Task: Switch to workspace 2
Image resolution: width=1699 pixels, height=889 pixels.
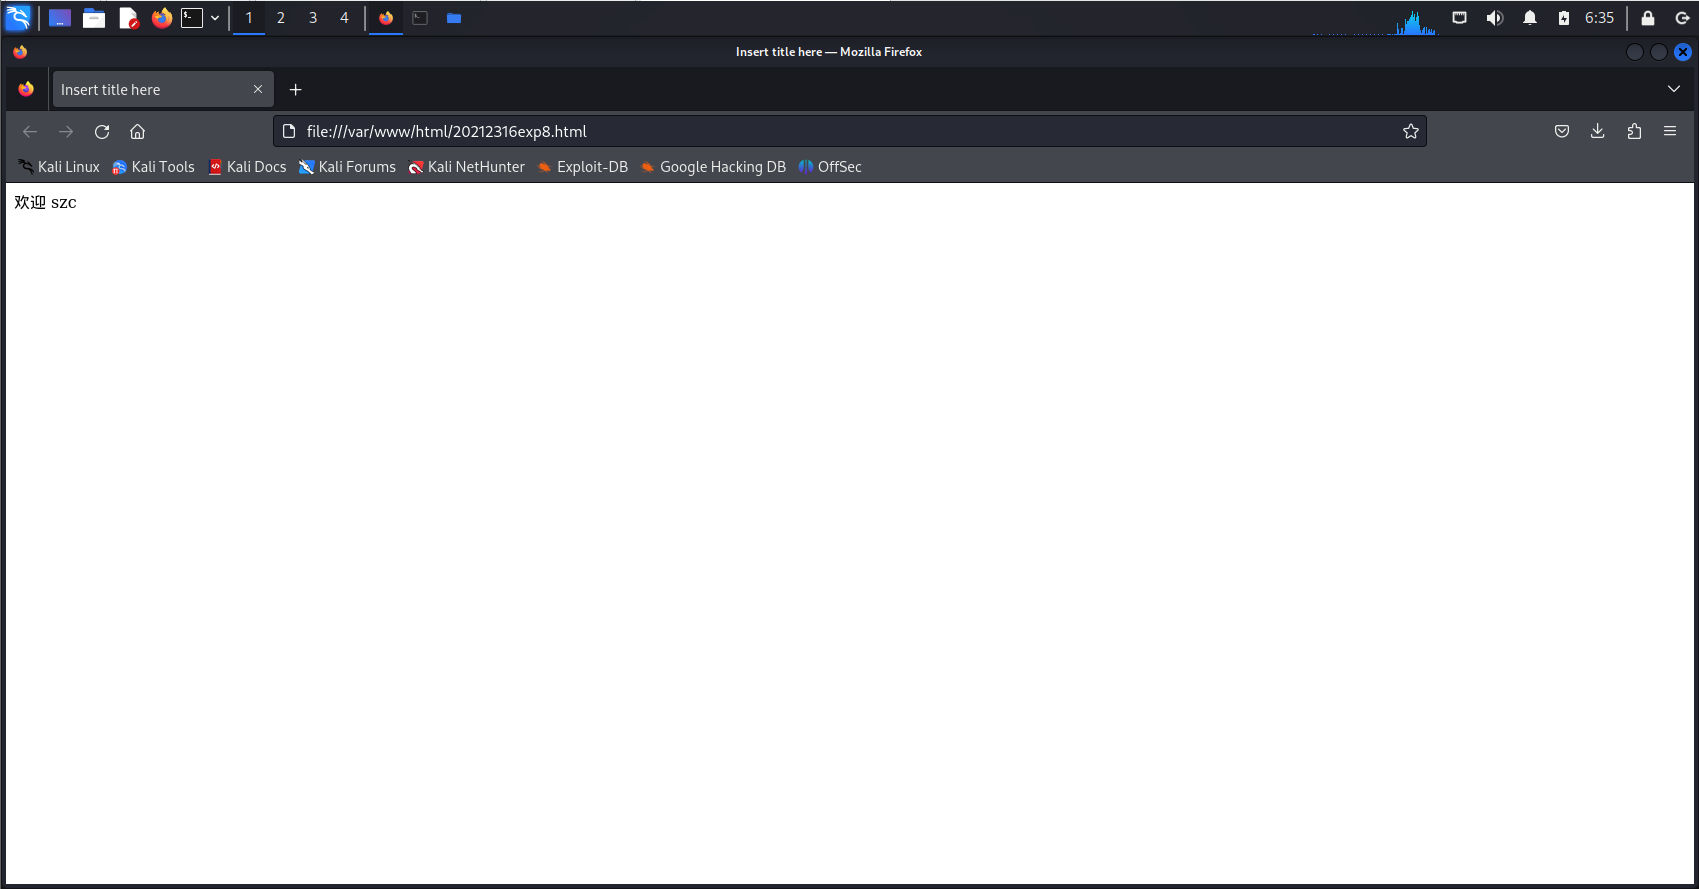Action: pos(281,18)
